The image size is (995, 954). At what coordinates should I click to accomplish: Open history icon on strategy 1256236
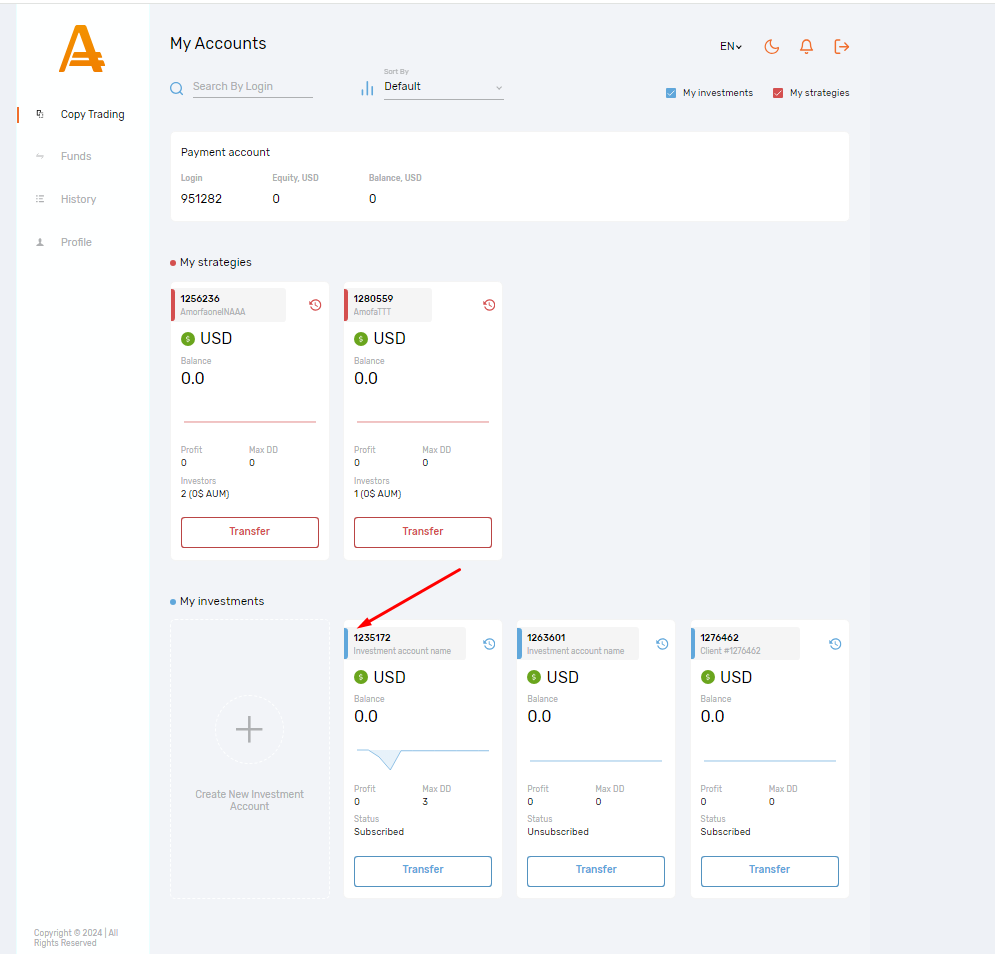coord(315,305)
